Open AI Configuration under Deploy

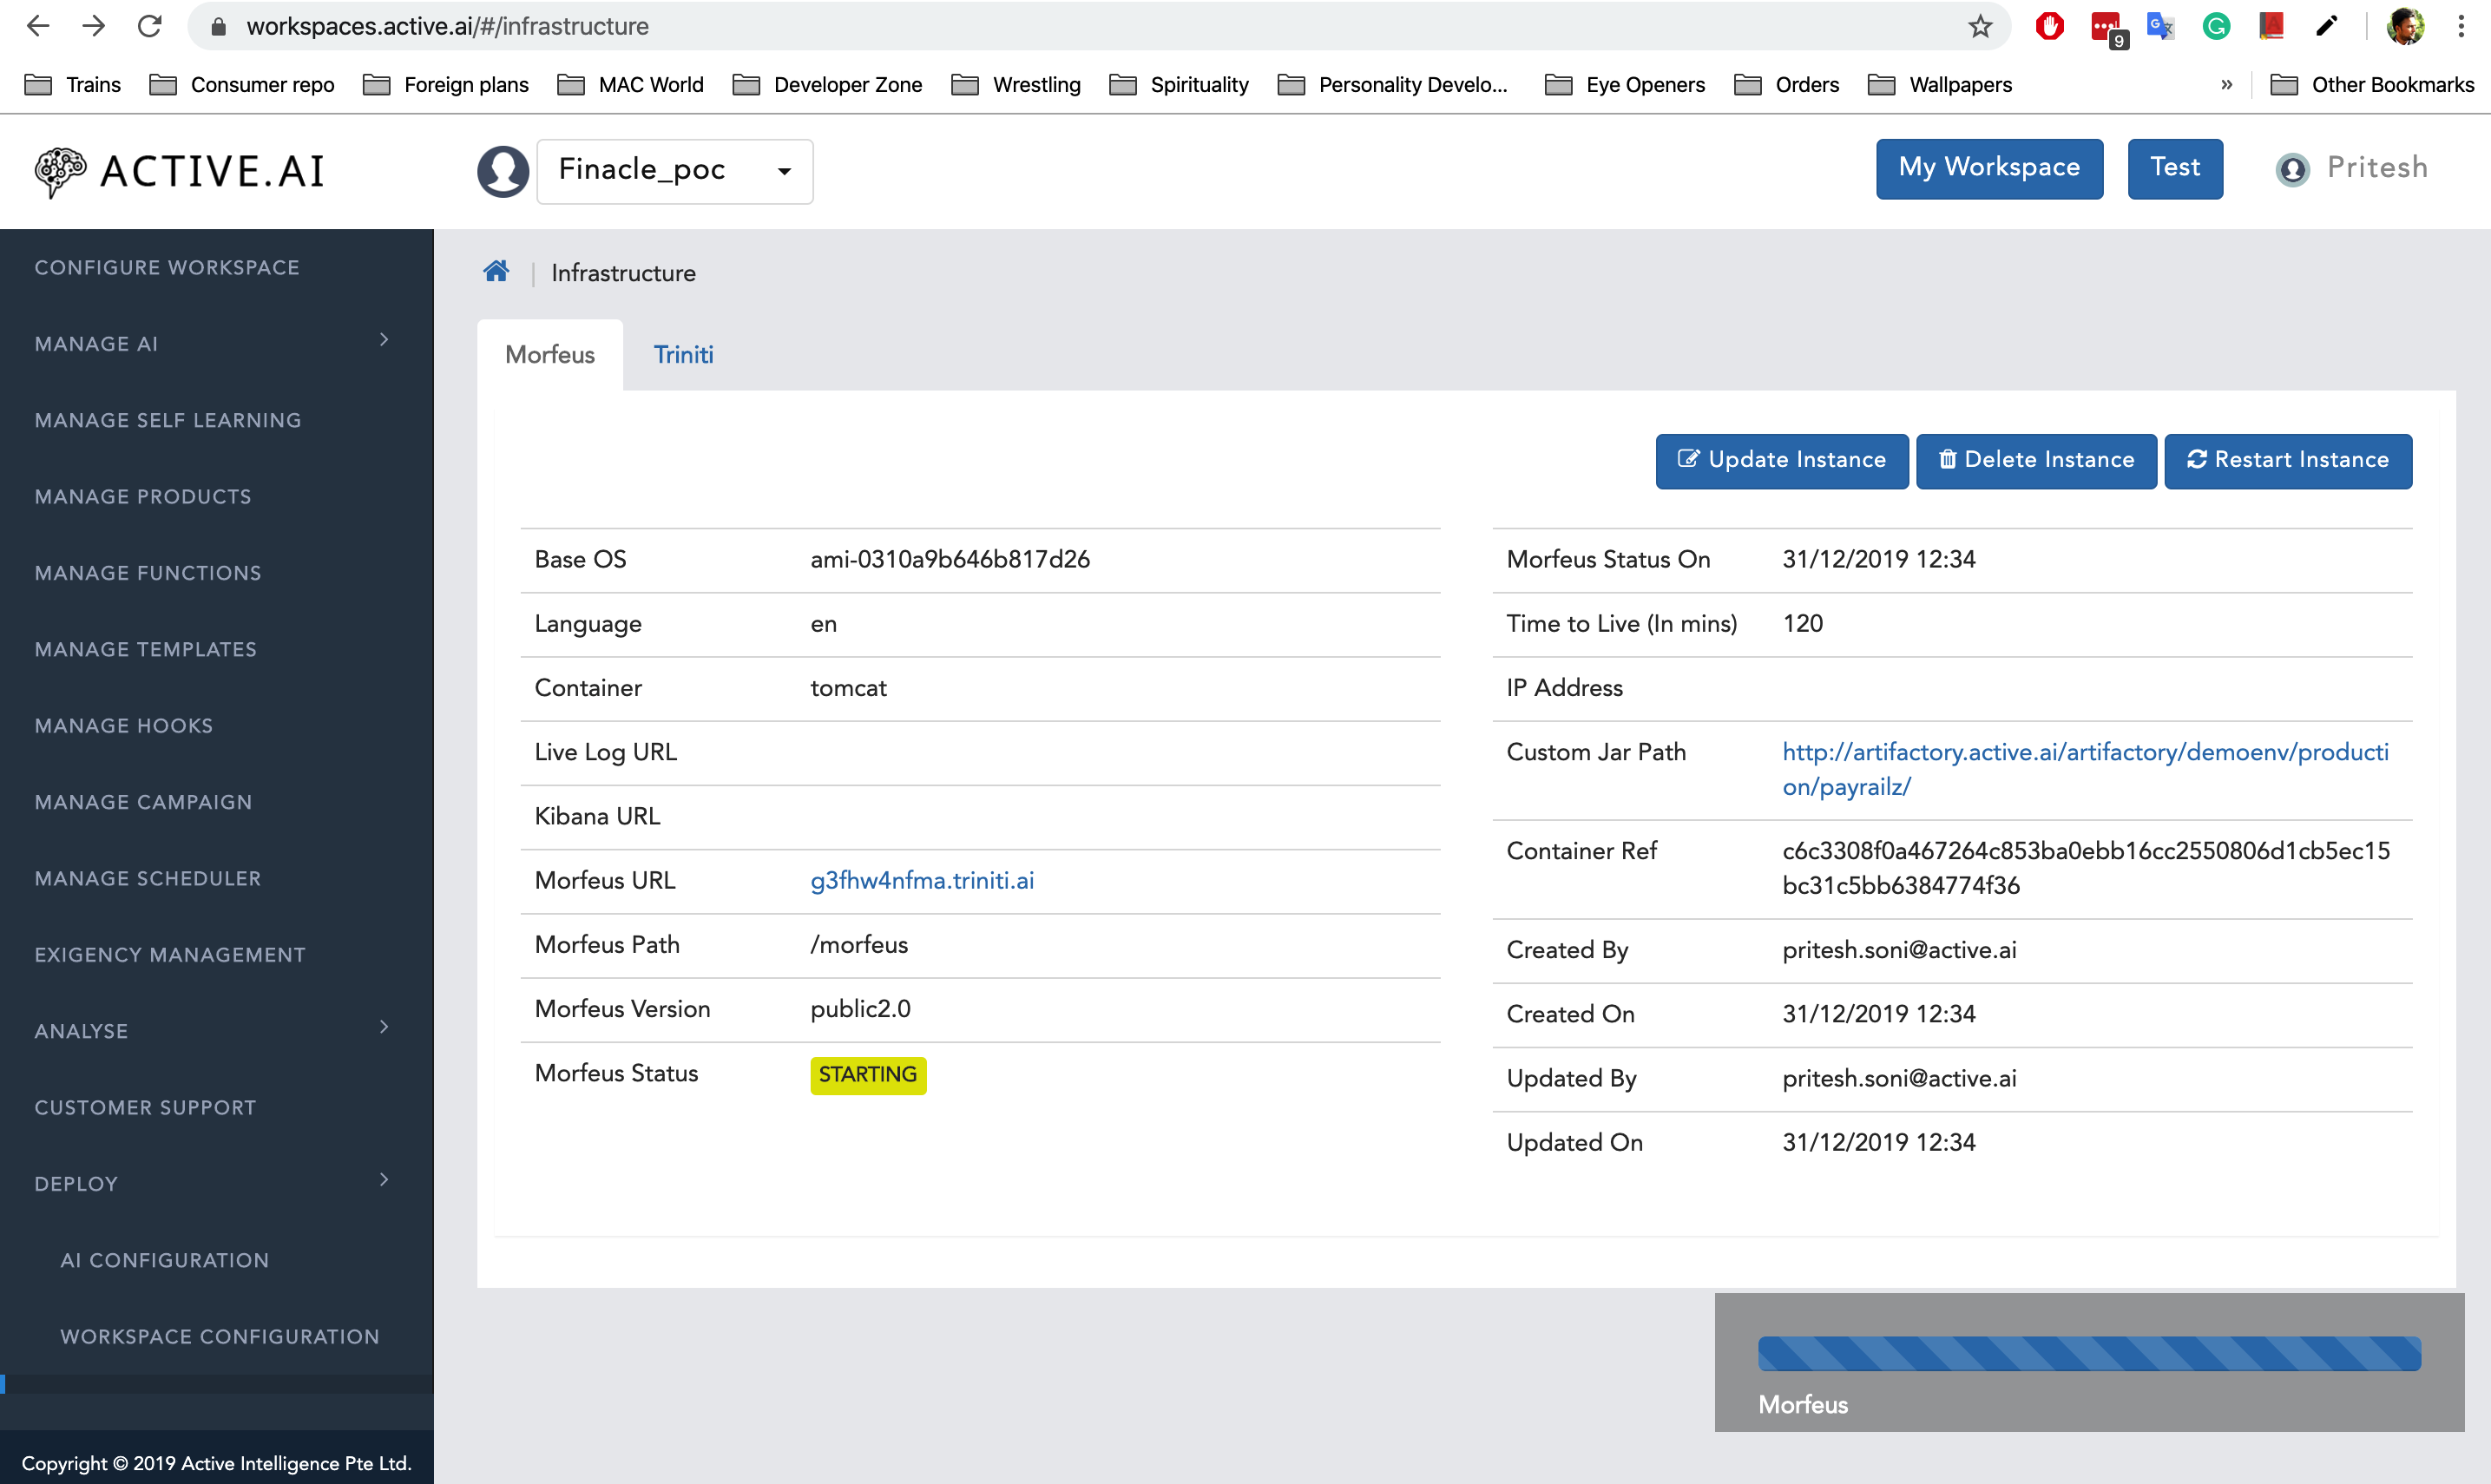click(165, 1259)
